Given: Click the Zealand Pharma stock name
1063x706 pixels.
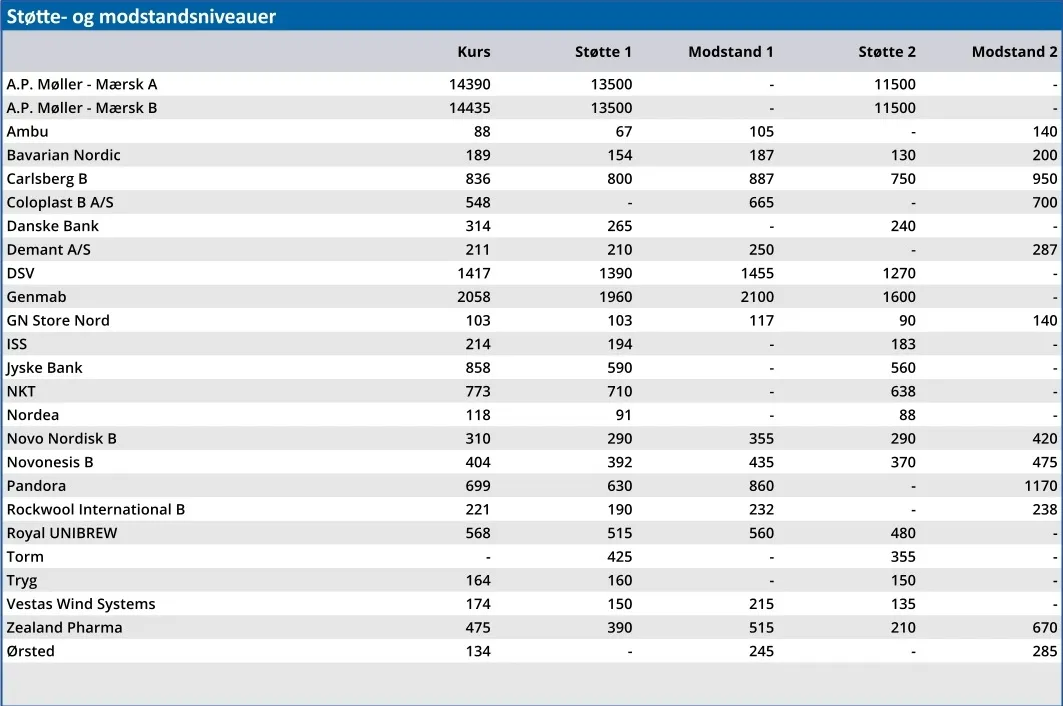Looking at the screenshot, I should pos(64,628).
